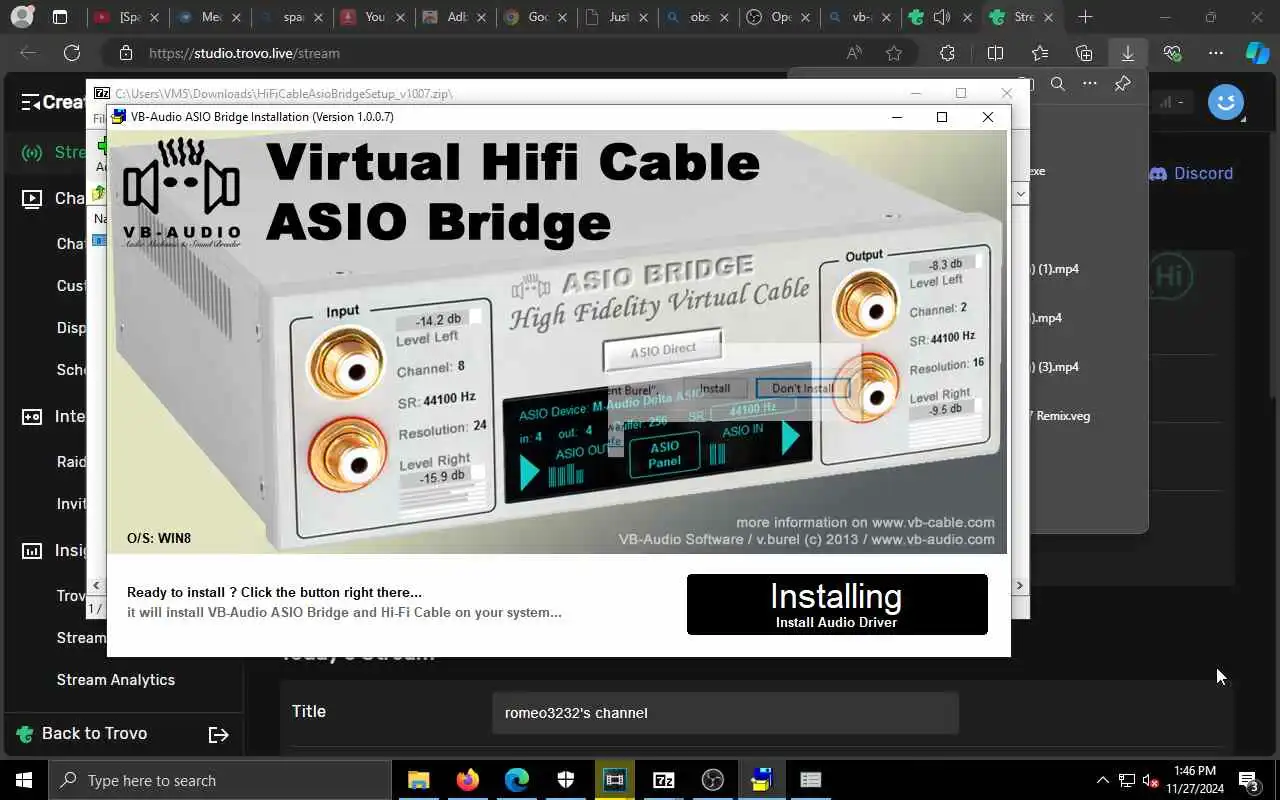The width and height of the screenshot is (1280, 800).
Task: Click the blue smiley avatar on Trovo
Action: 1225,101
